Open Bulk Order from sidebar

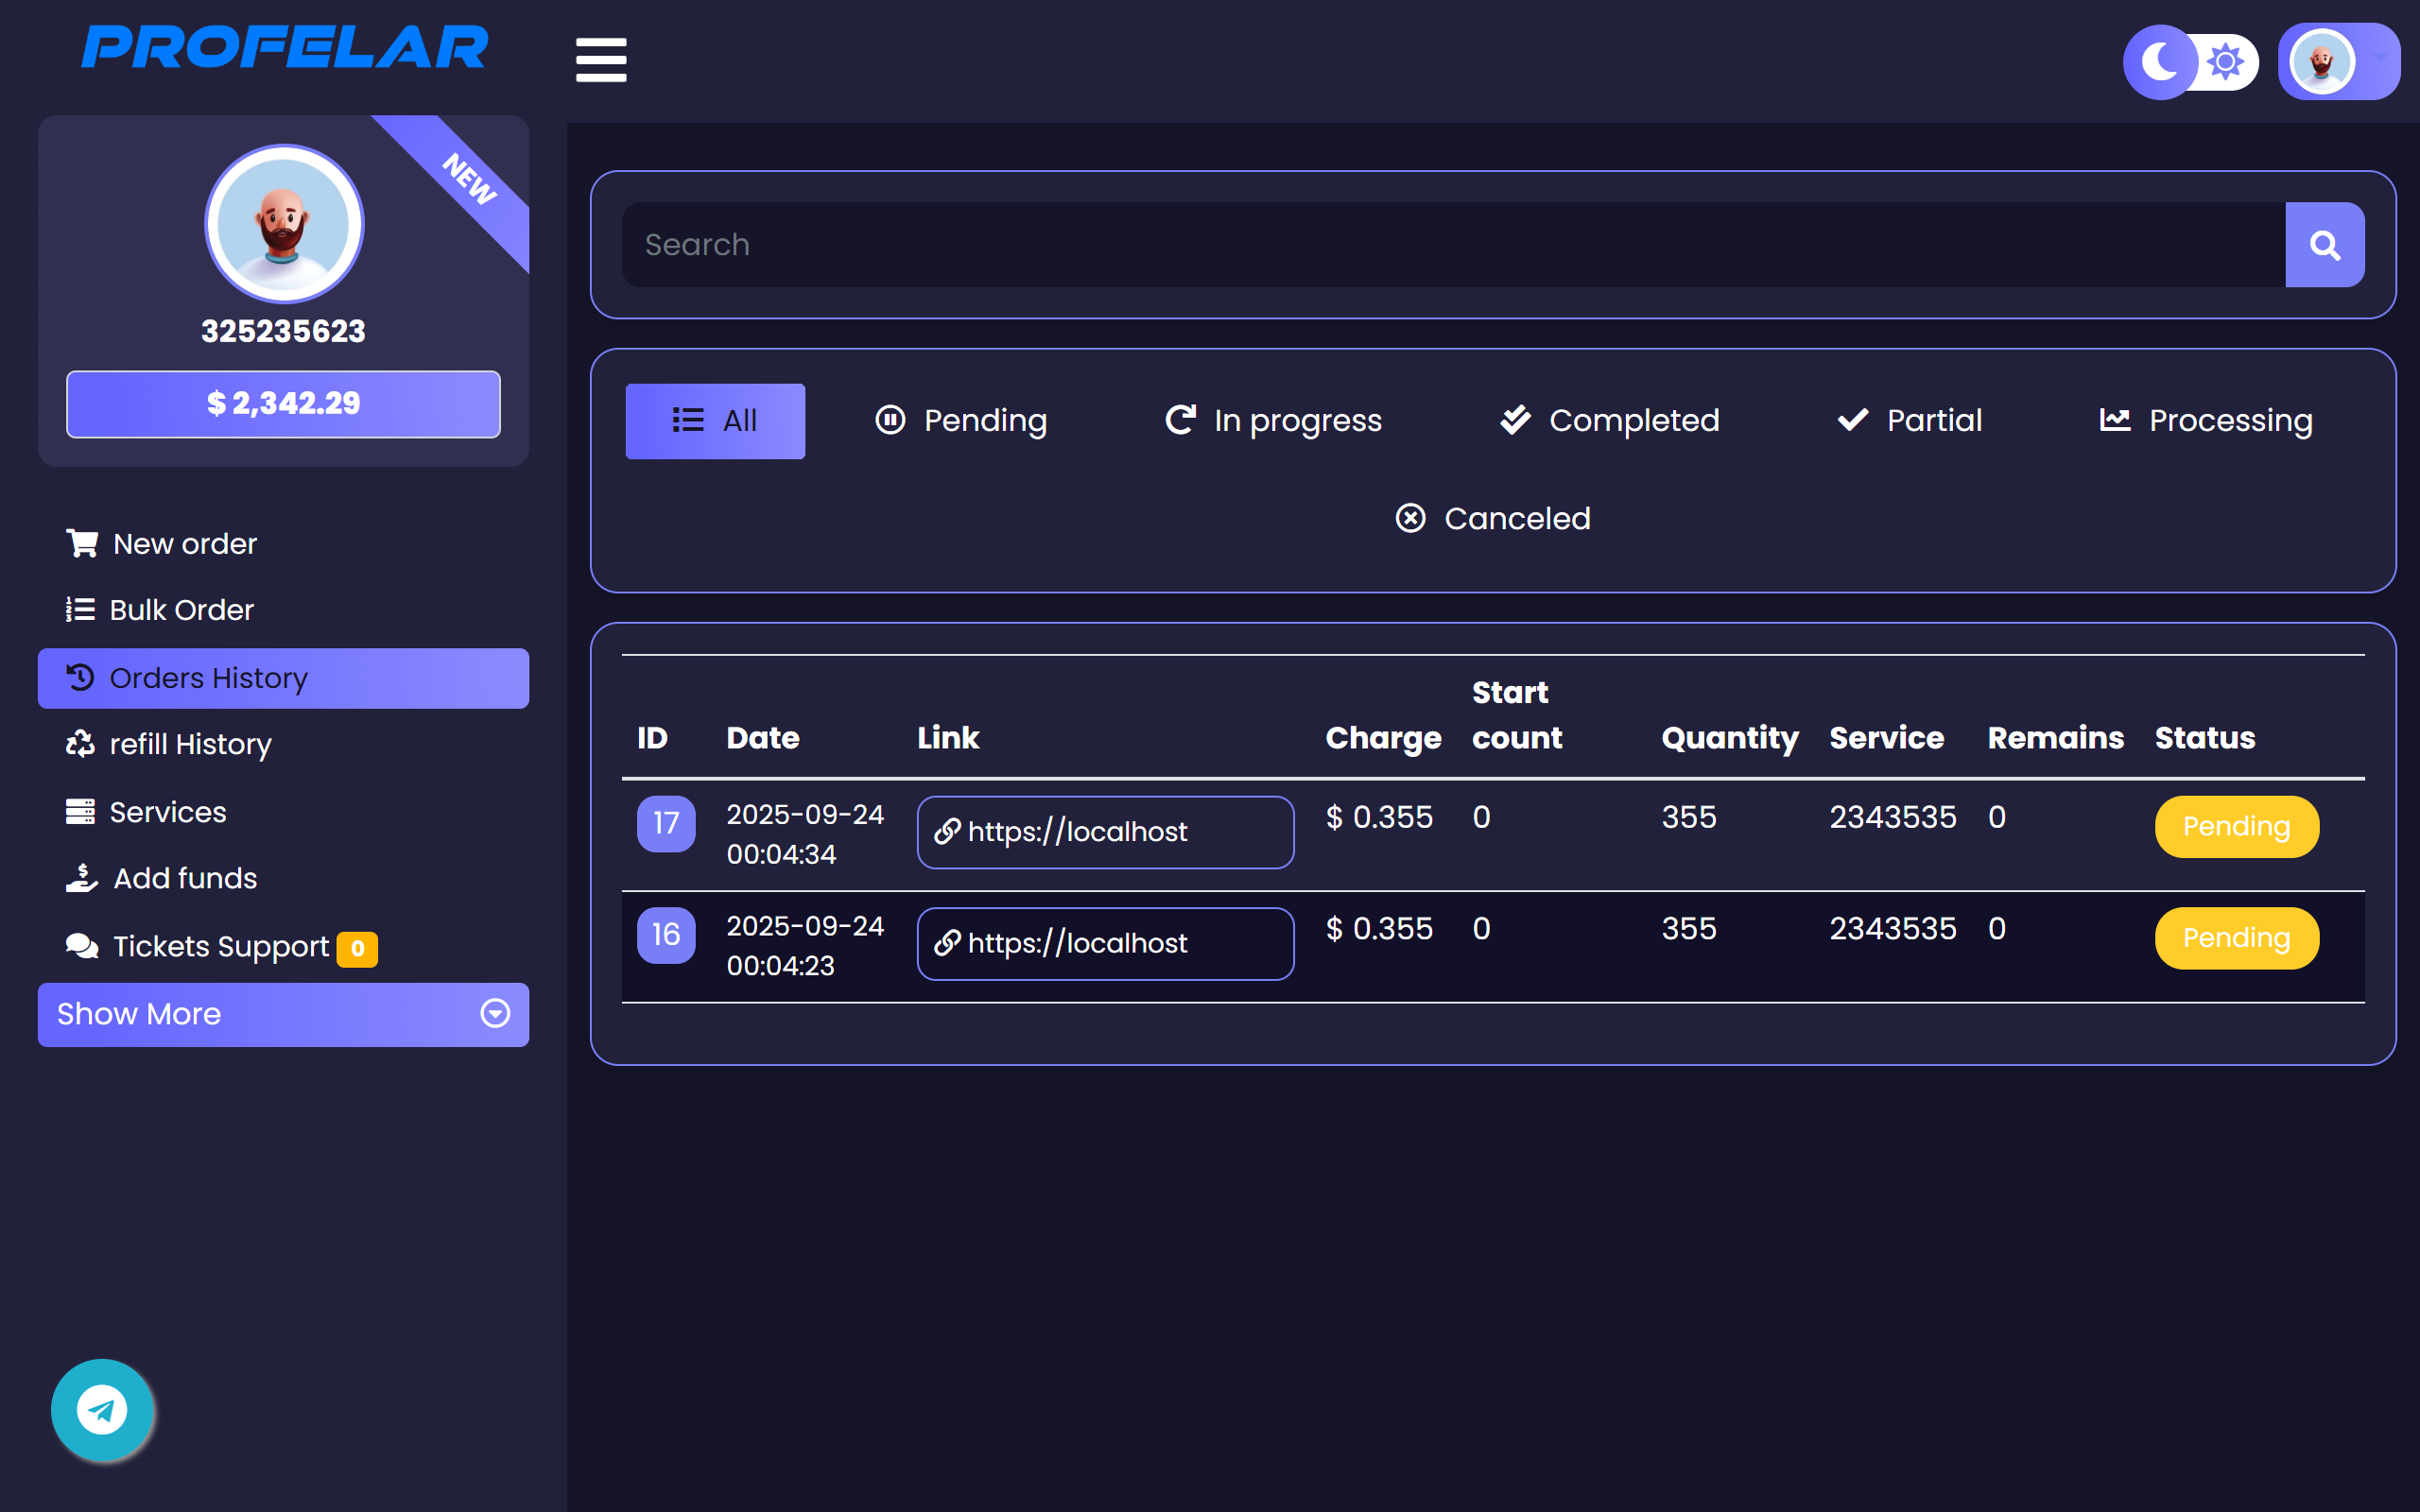click(180, 610)
